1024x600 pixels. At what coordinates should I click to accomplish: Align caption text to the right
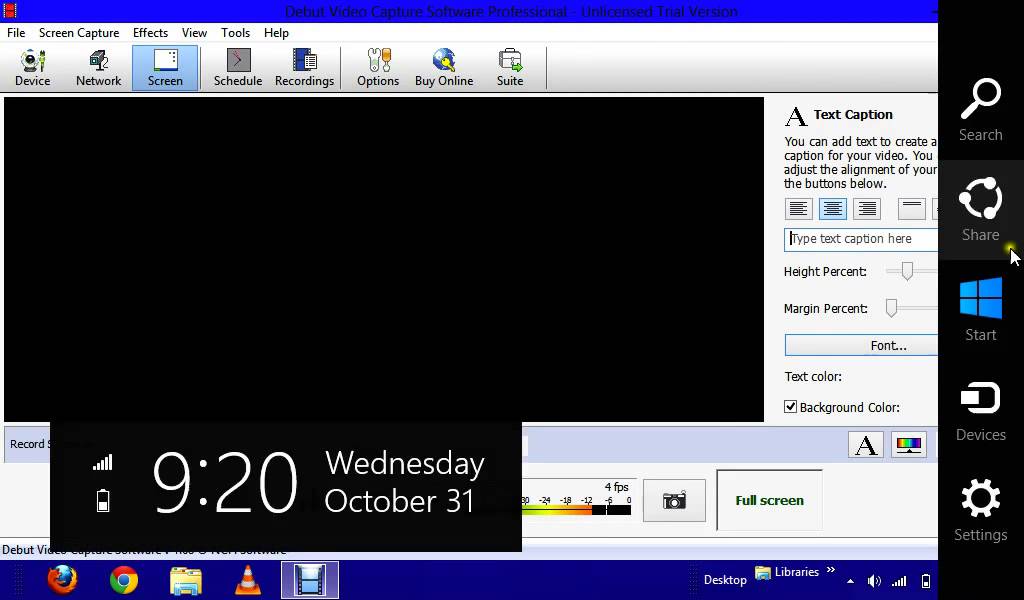[867, 209]
